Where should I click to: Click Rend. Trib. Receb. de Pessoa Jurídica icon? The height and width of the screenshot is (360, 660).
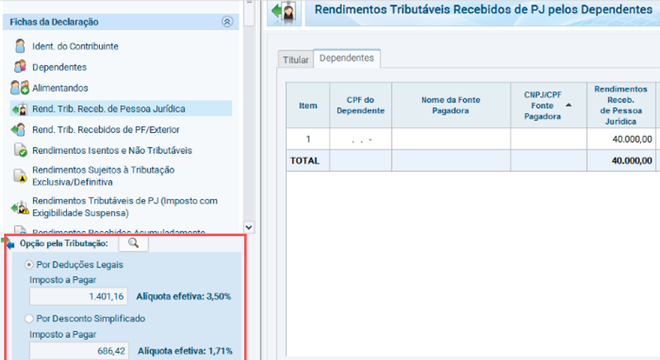(20, 109)
